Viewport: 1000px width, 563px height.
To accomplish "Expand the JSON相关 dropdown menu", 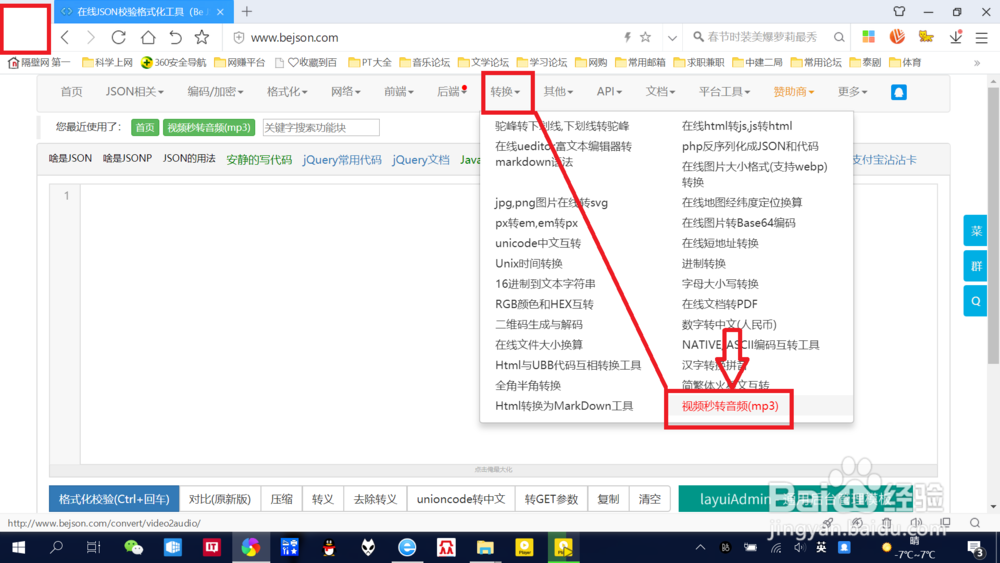I will pos(135,92).
